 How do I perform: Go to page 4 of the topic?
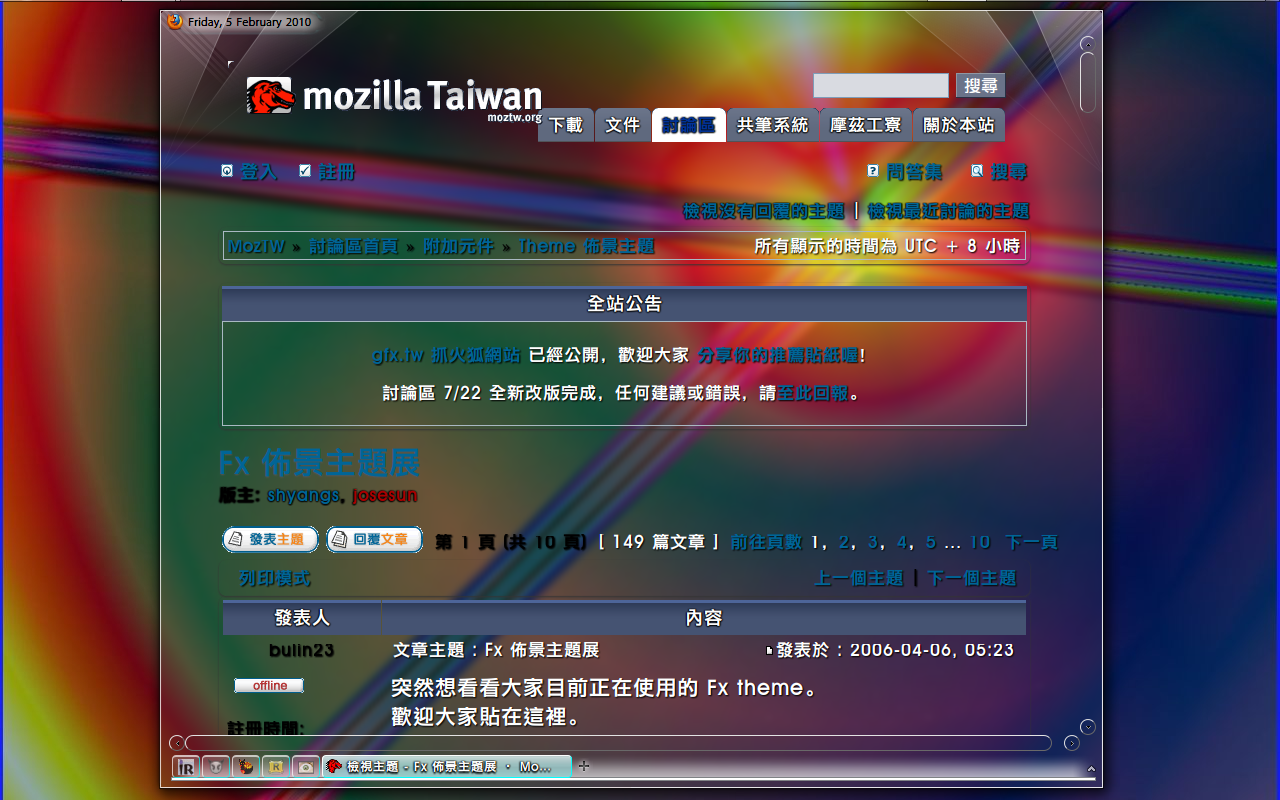902,542
